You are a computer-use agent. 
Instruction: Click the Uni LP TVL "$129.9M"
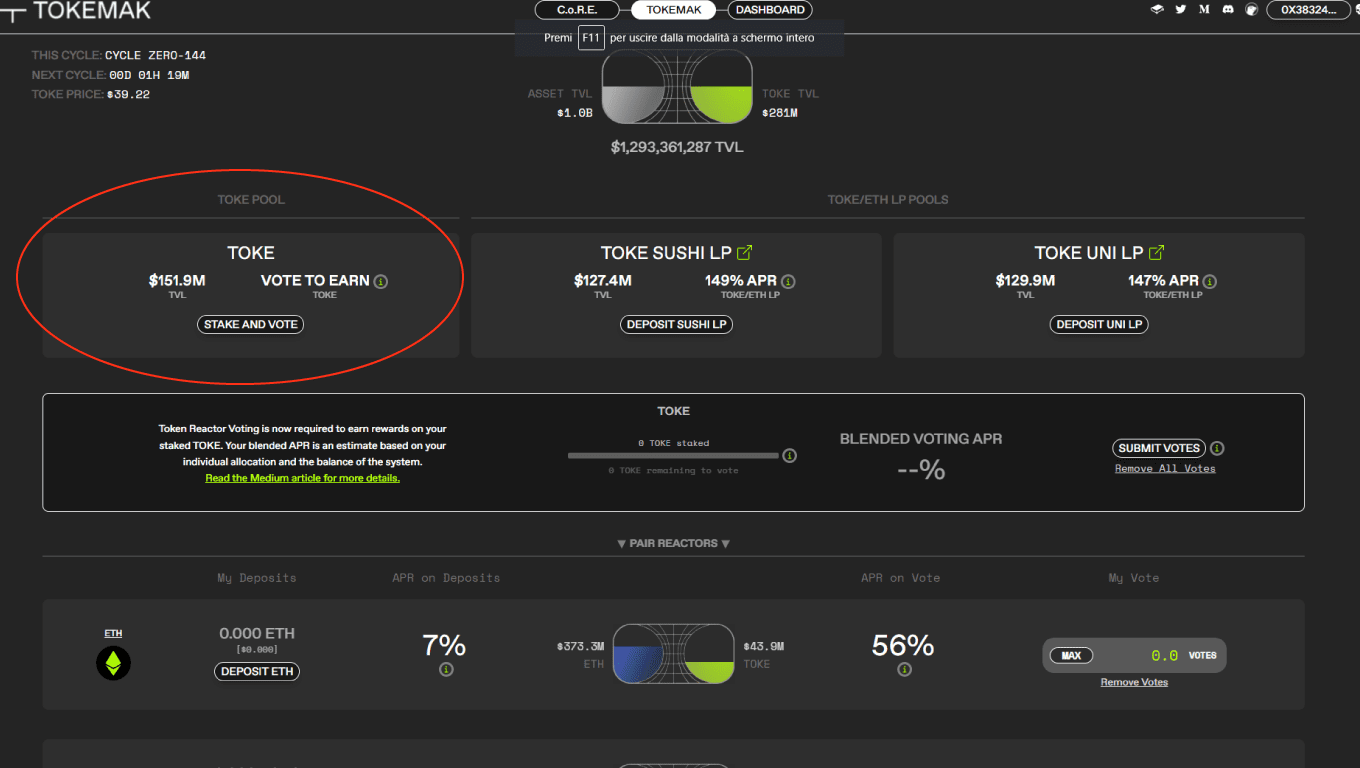click(1025, 281)
